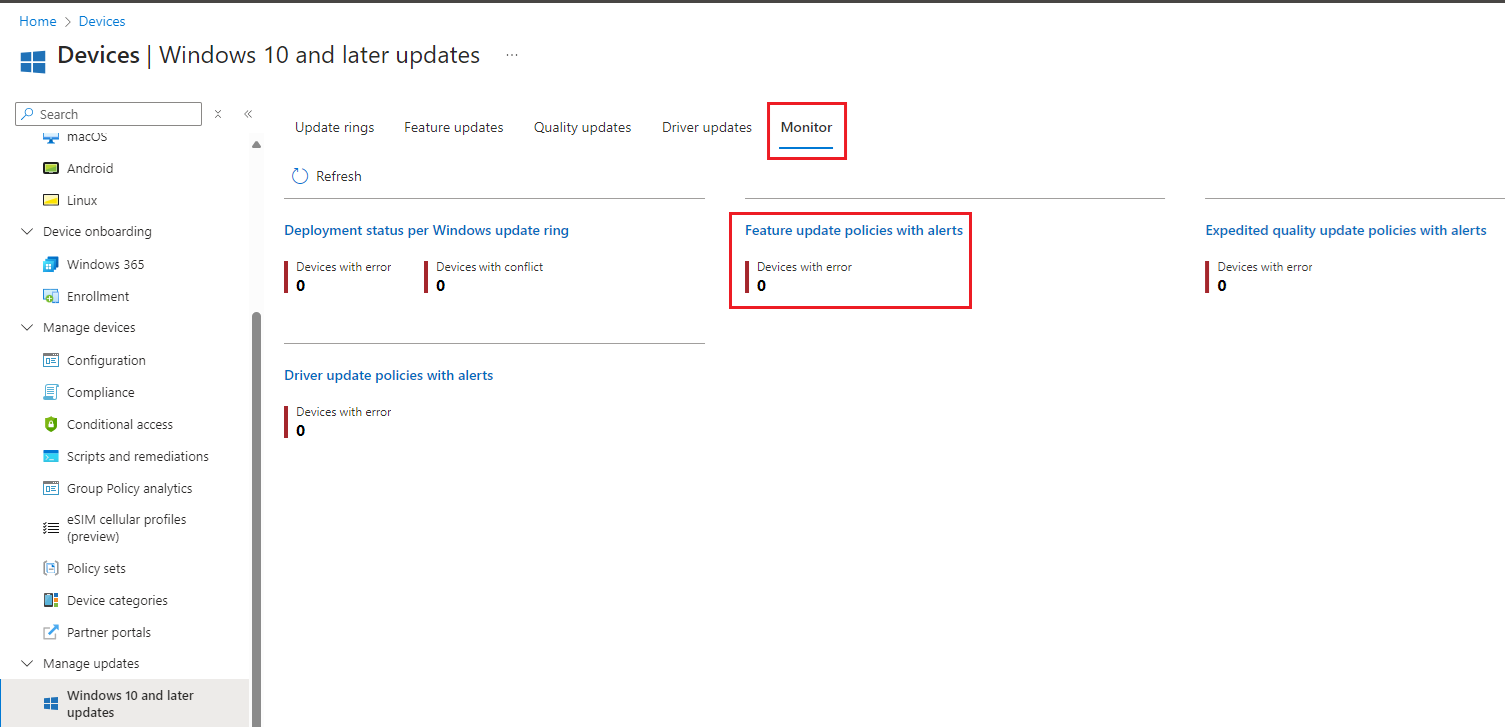Select Windows 10 and later updates
The image size is (1505, 727).
tap(130, 704)
